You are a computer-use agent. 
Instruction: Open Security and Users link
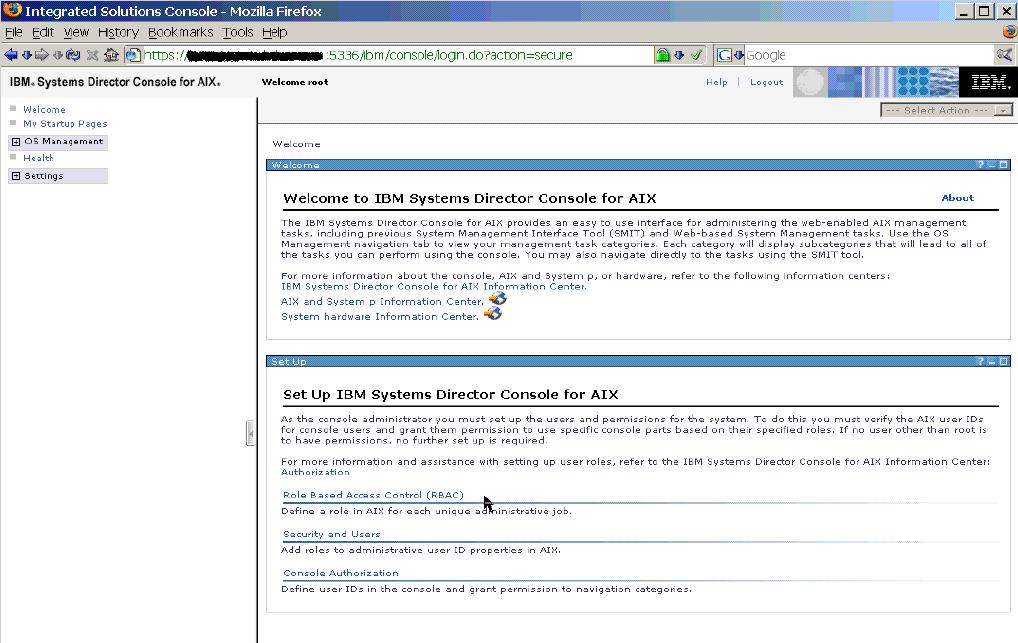coord(332,534)
